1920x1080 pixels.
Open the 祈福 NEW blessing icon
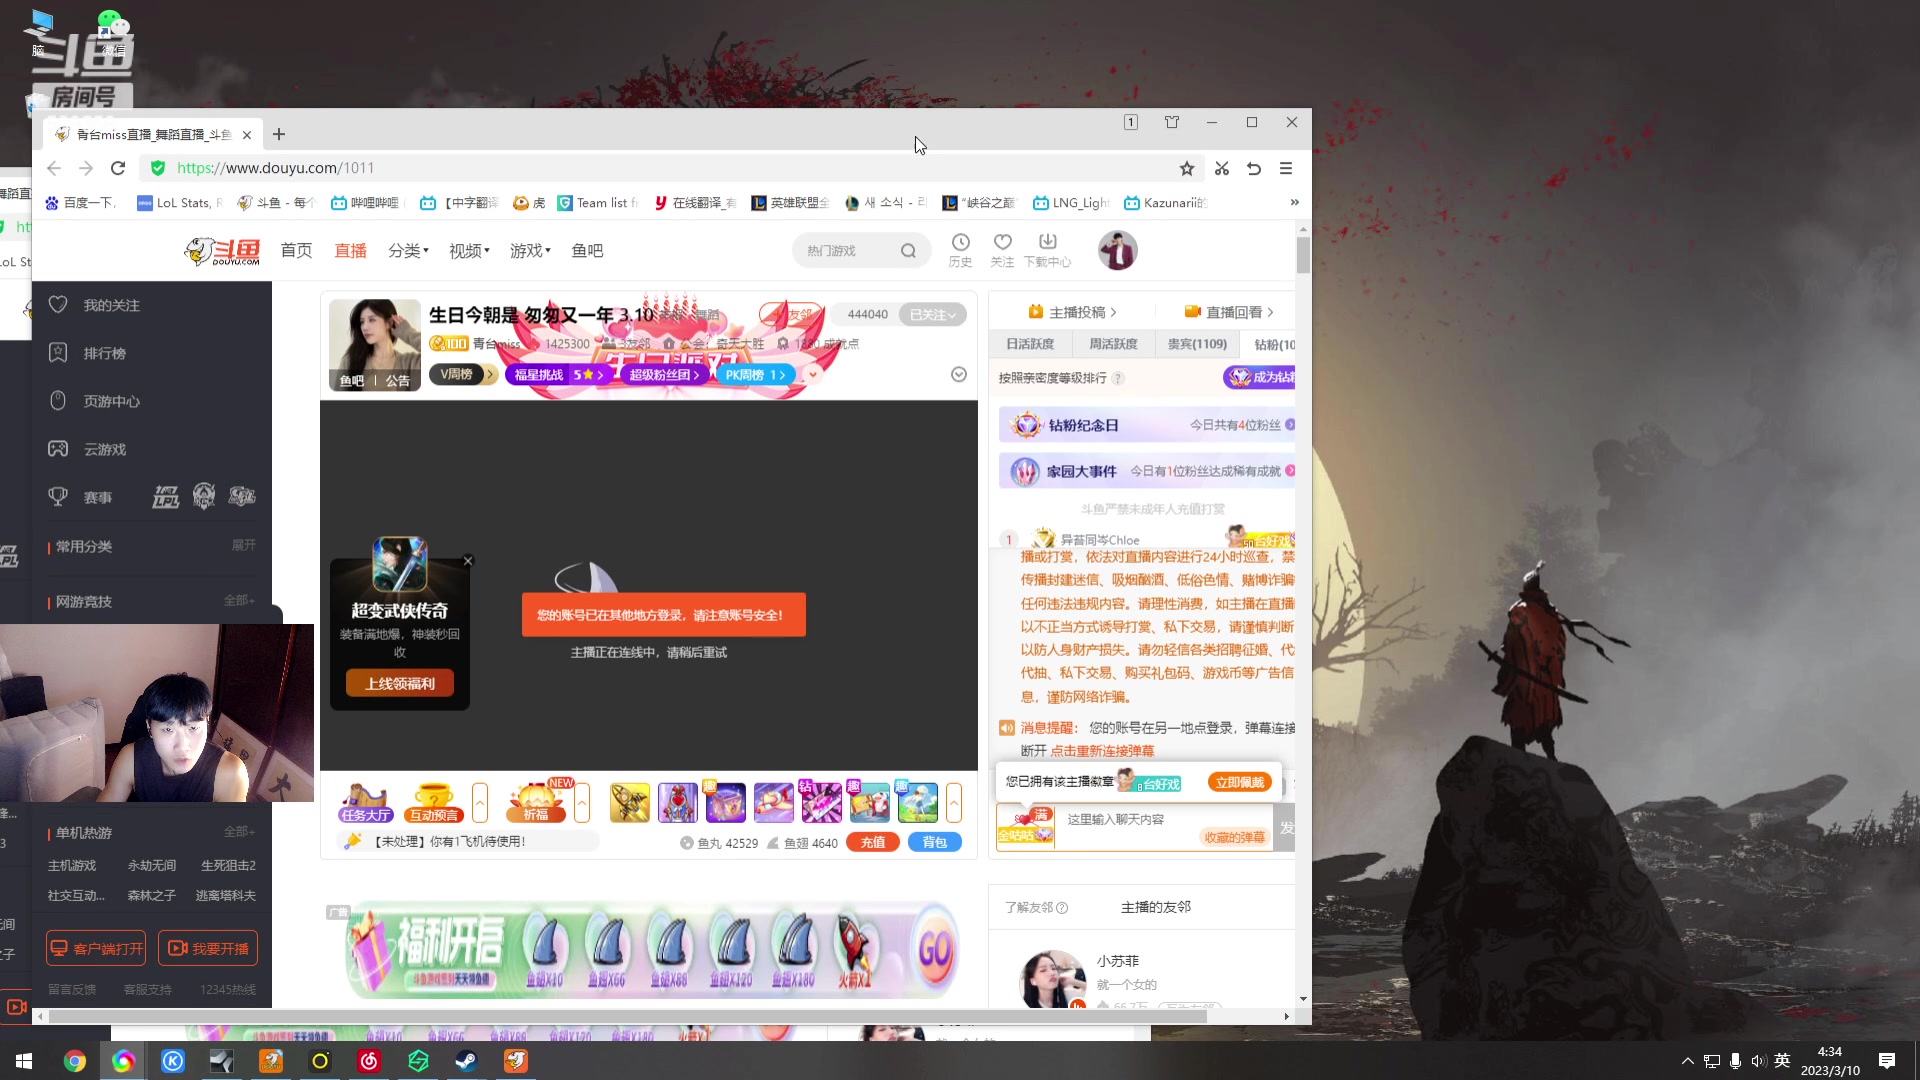pos(537,802)
